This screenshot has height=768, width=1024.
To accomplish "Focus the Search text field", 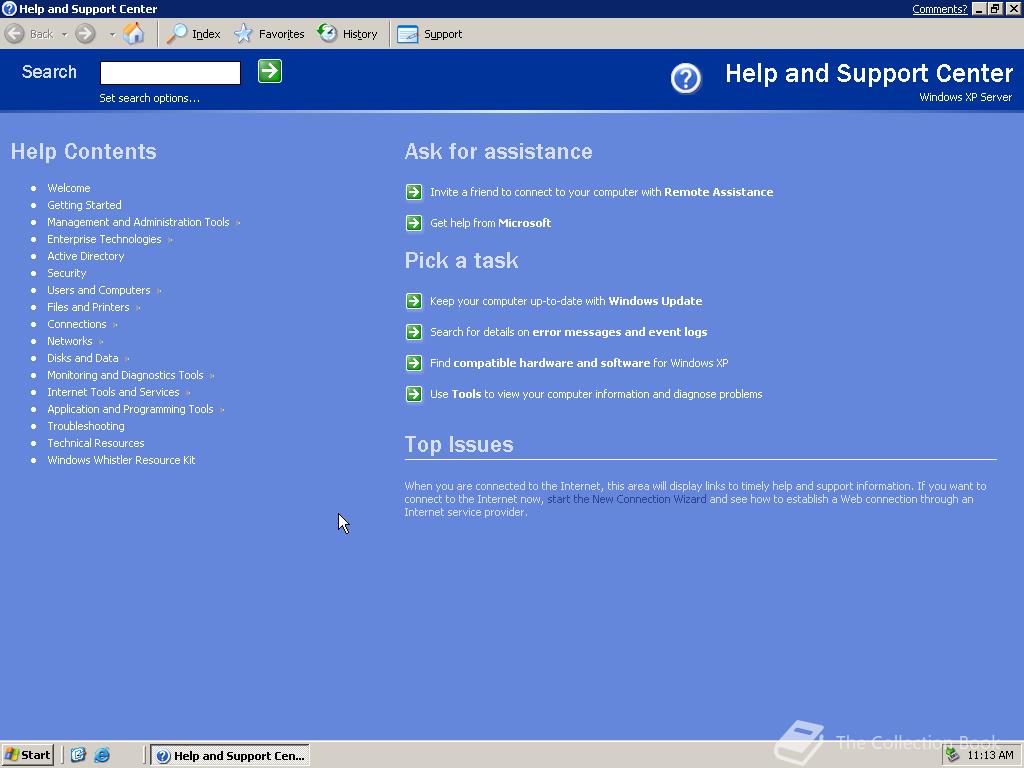I will click(x=170, y=72).
